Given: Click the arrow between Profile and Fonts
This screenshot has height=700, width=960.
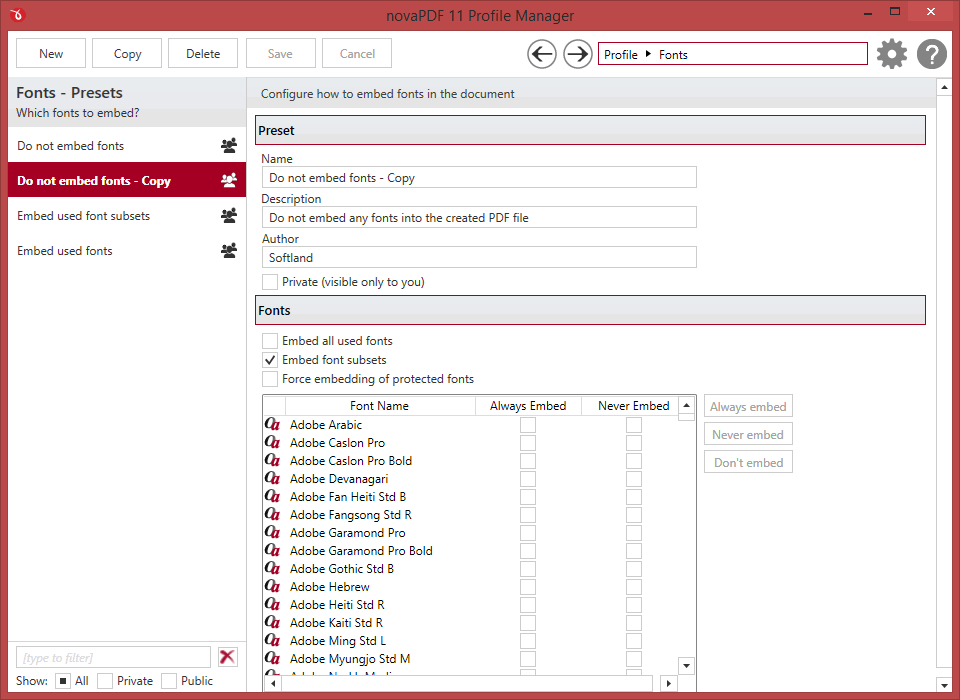Looking at the screenshot, I should [648, 54].
